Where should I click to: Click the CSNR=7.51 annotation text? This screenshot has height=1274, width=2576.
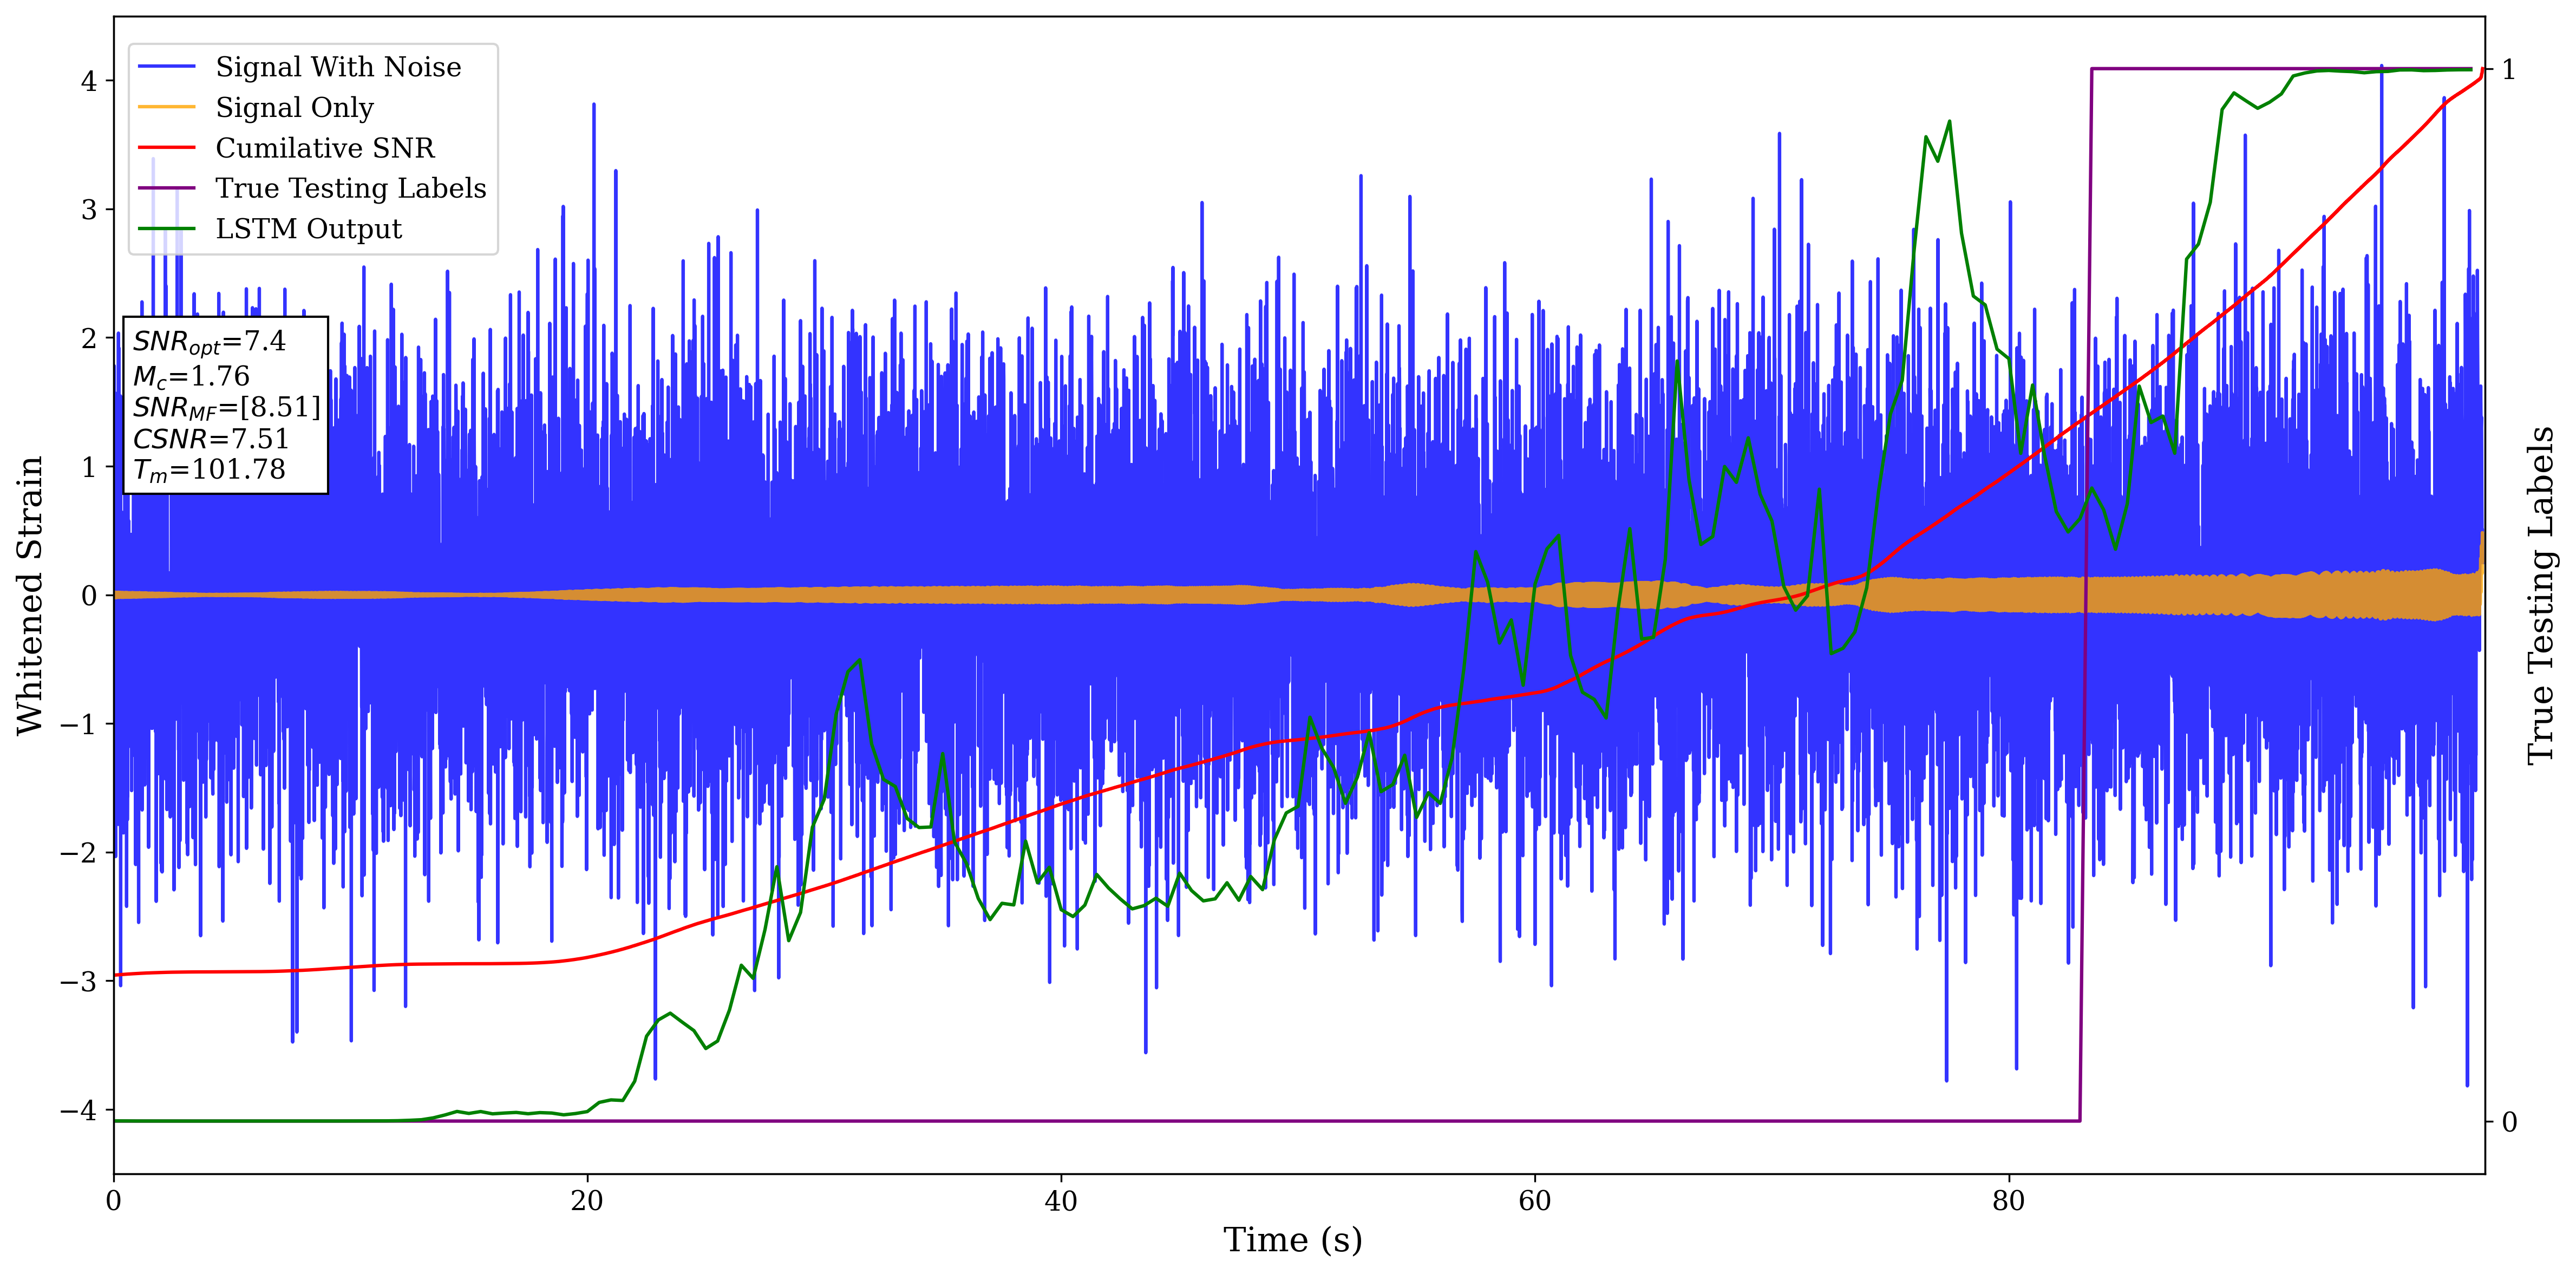[210, 439]
